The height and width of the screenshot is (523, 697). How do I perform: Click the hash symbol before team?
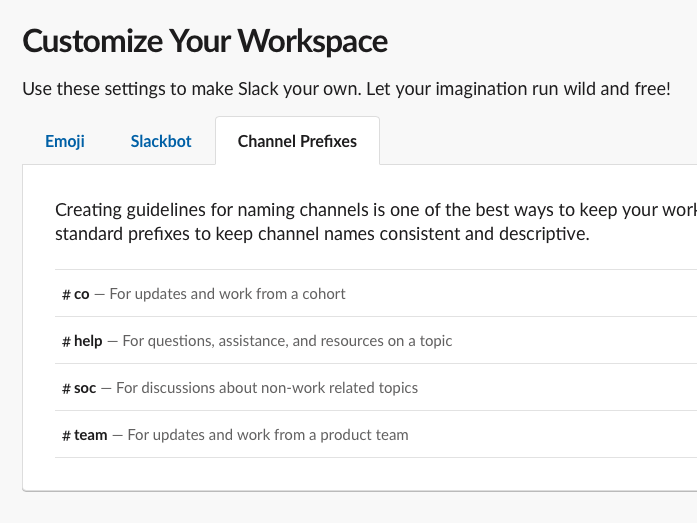pos(66,436)
